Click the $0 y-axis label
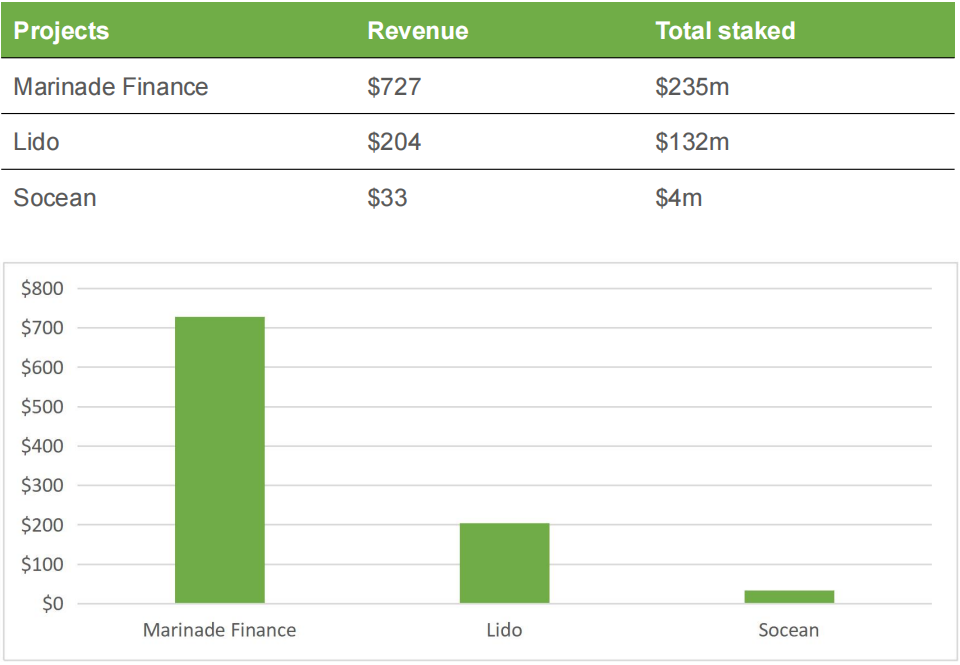This screenshot has height=665, width=960. (x=53, y=604)
